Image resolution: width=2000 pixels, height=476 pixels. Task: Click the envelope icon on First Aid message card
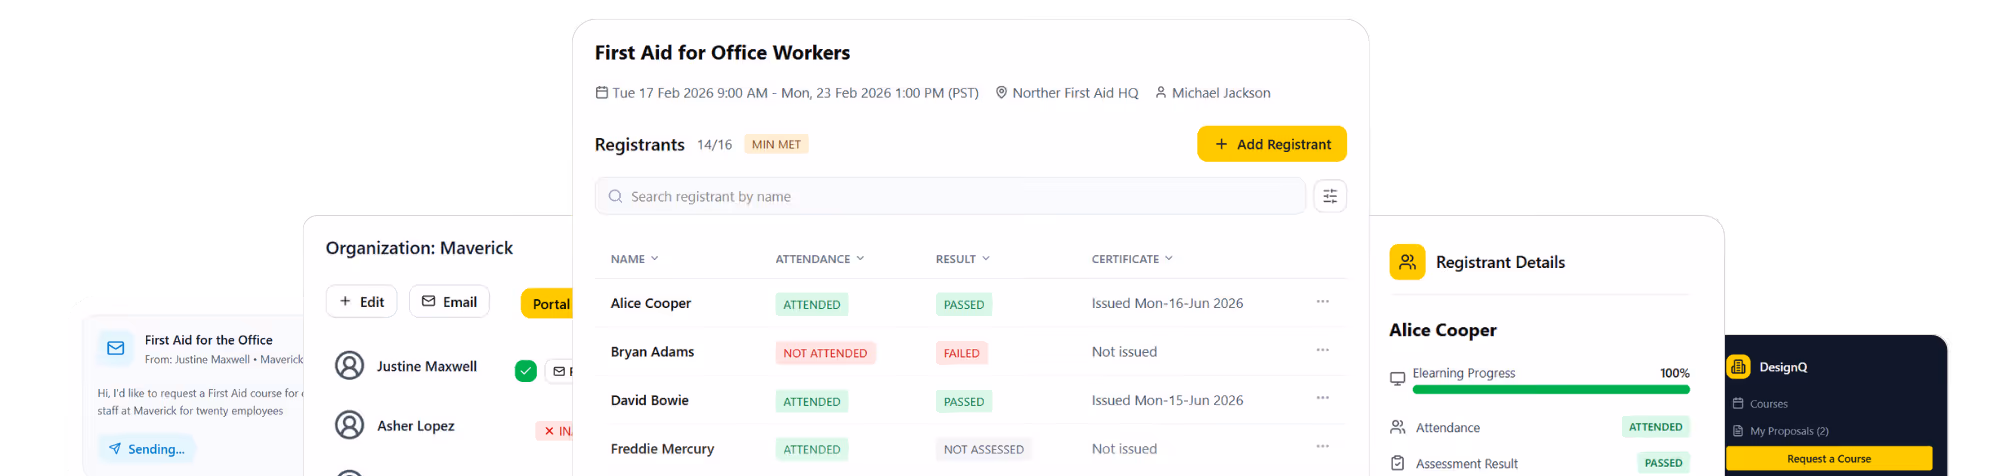pyautogui.click(x=115, y=348)
